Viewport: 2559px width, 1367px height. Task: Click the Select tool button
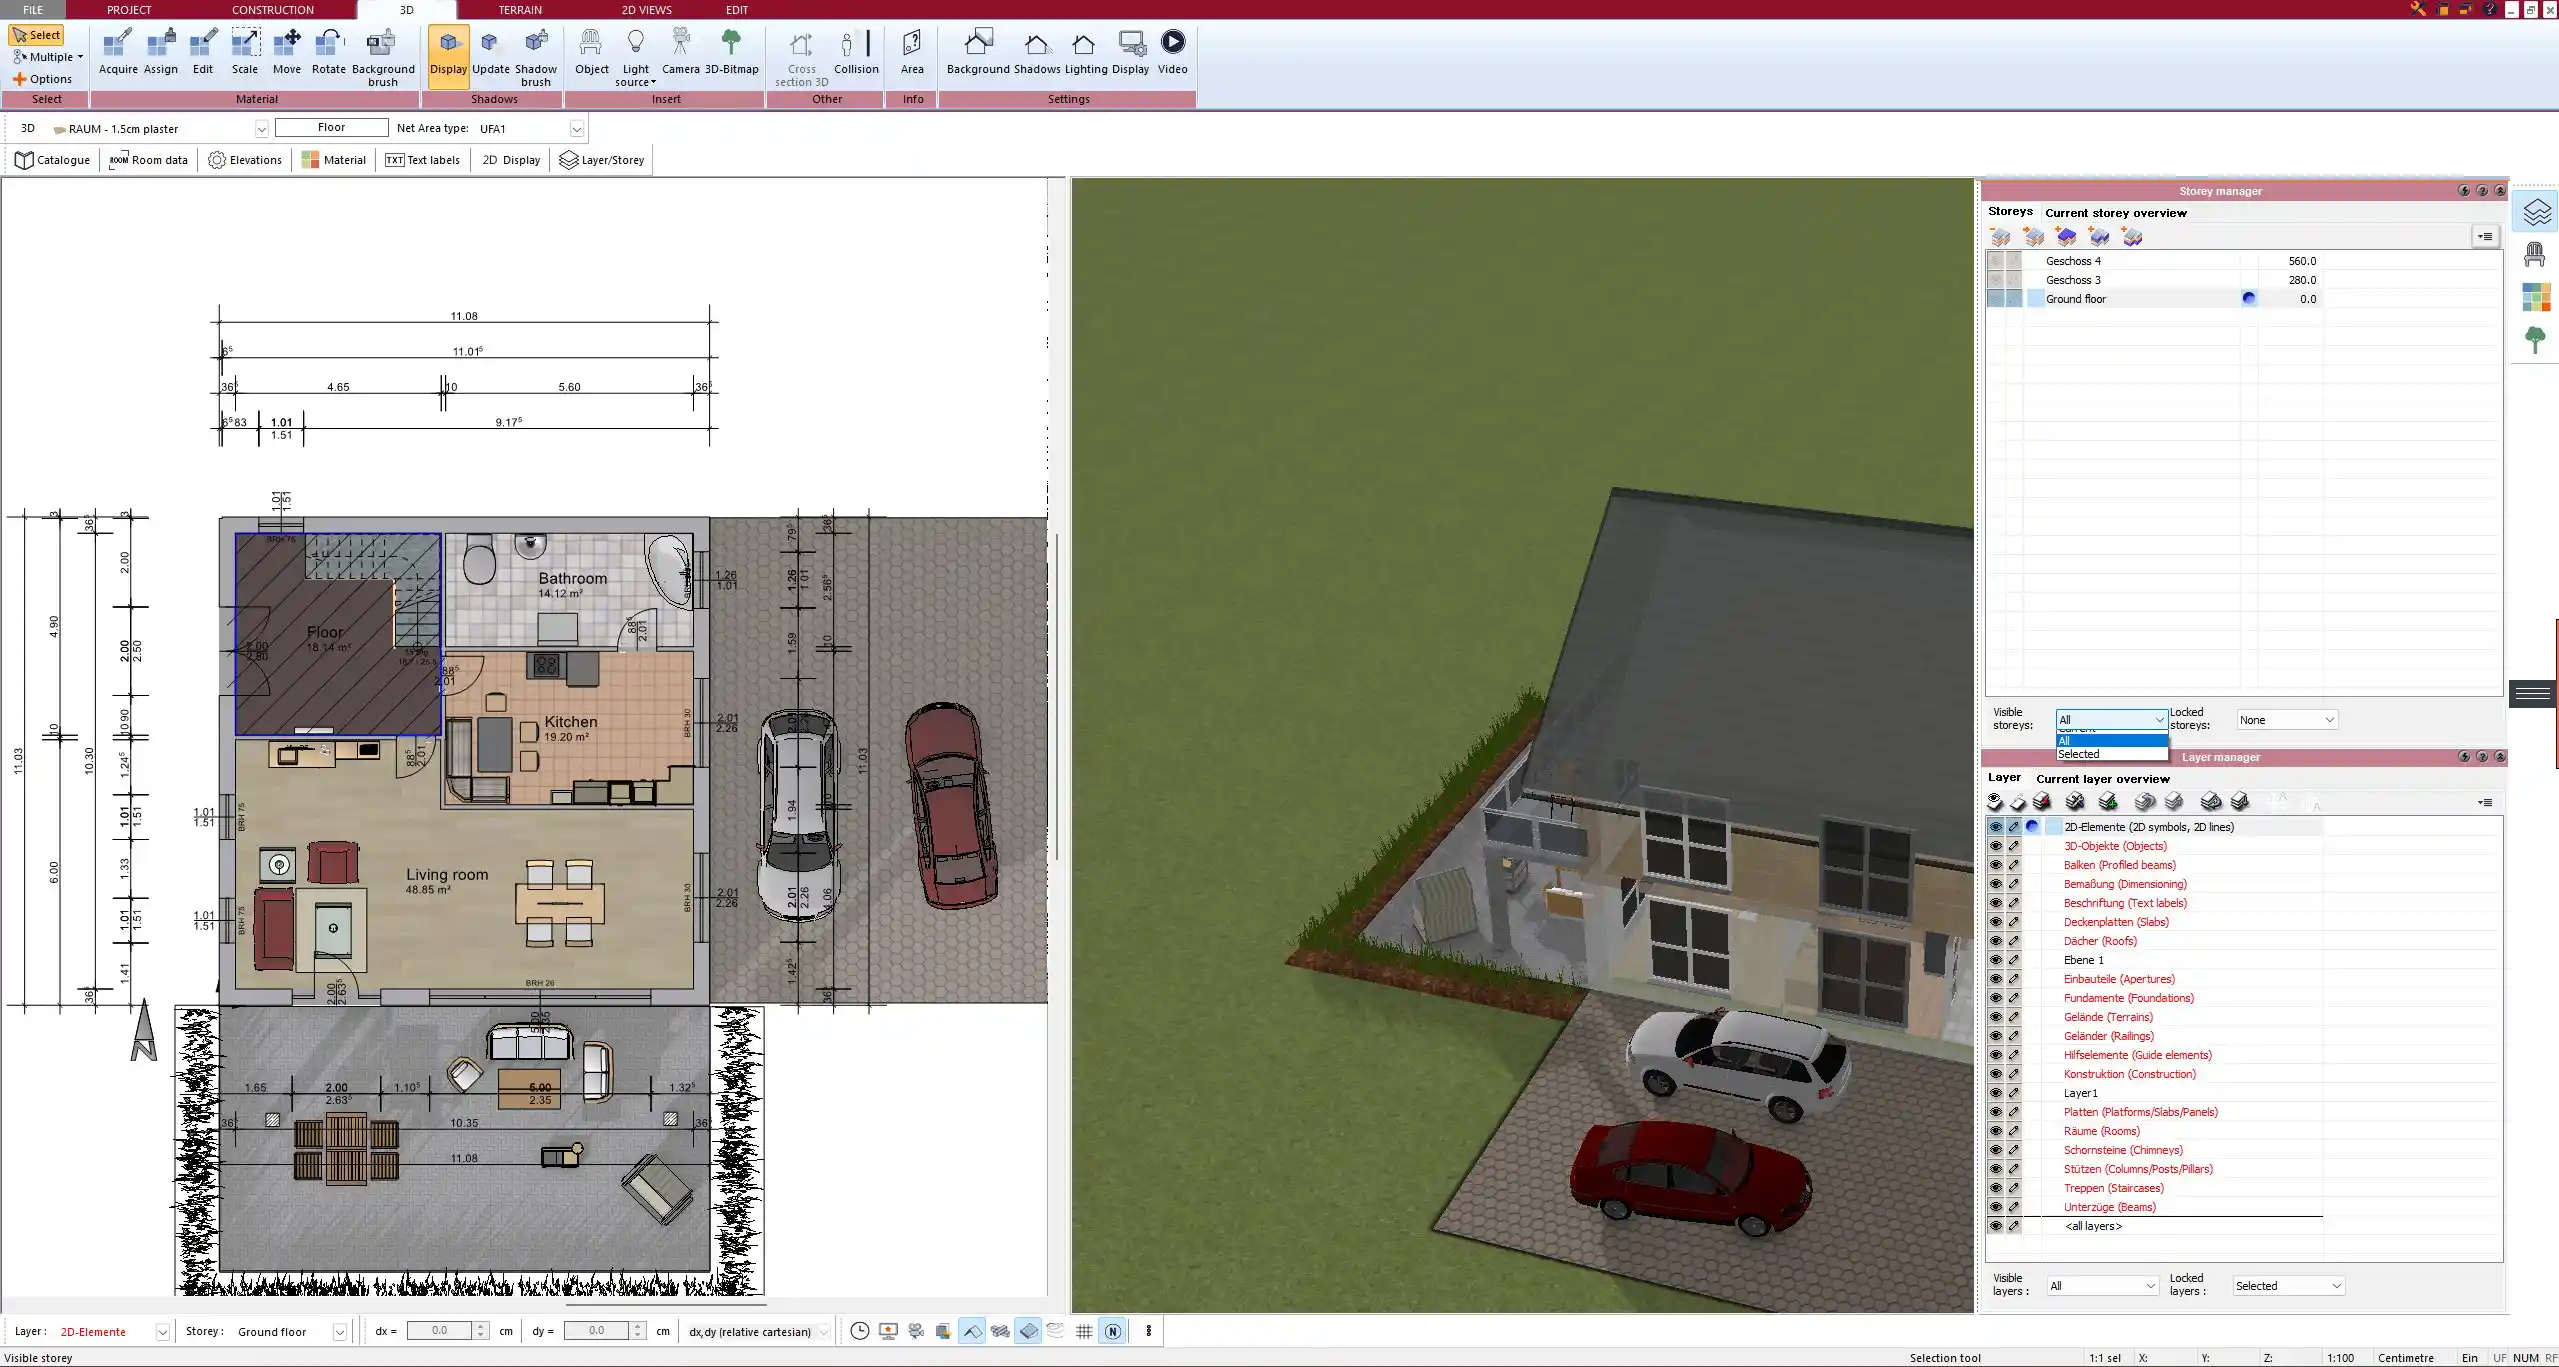click(x=36, y=35)
